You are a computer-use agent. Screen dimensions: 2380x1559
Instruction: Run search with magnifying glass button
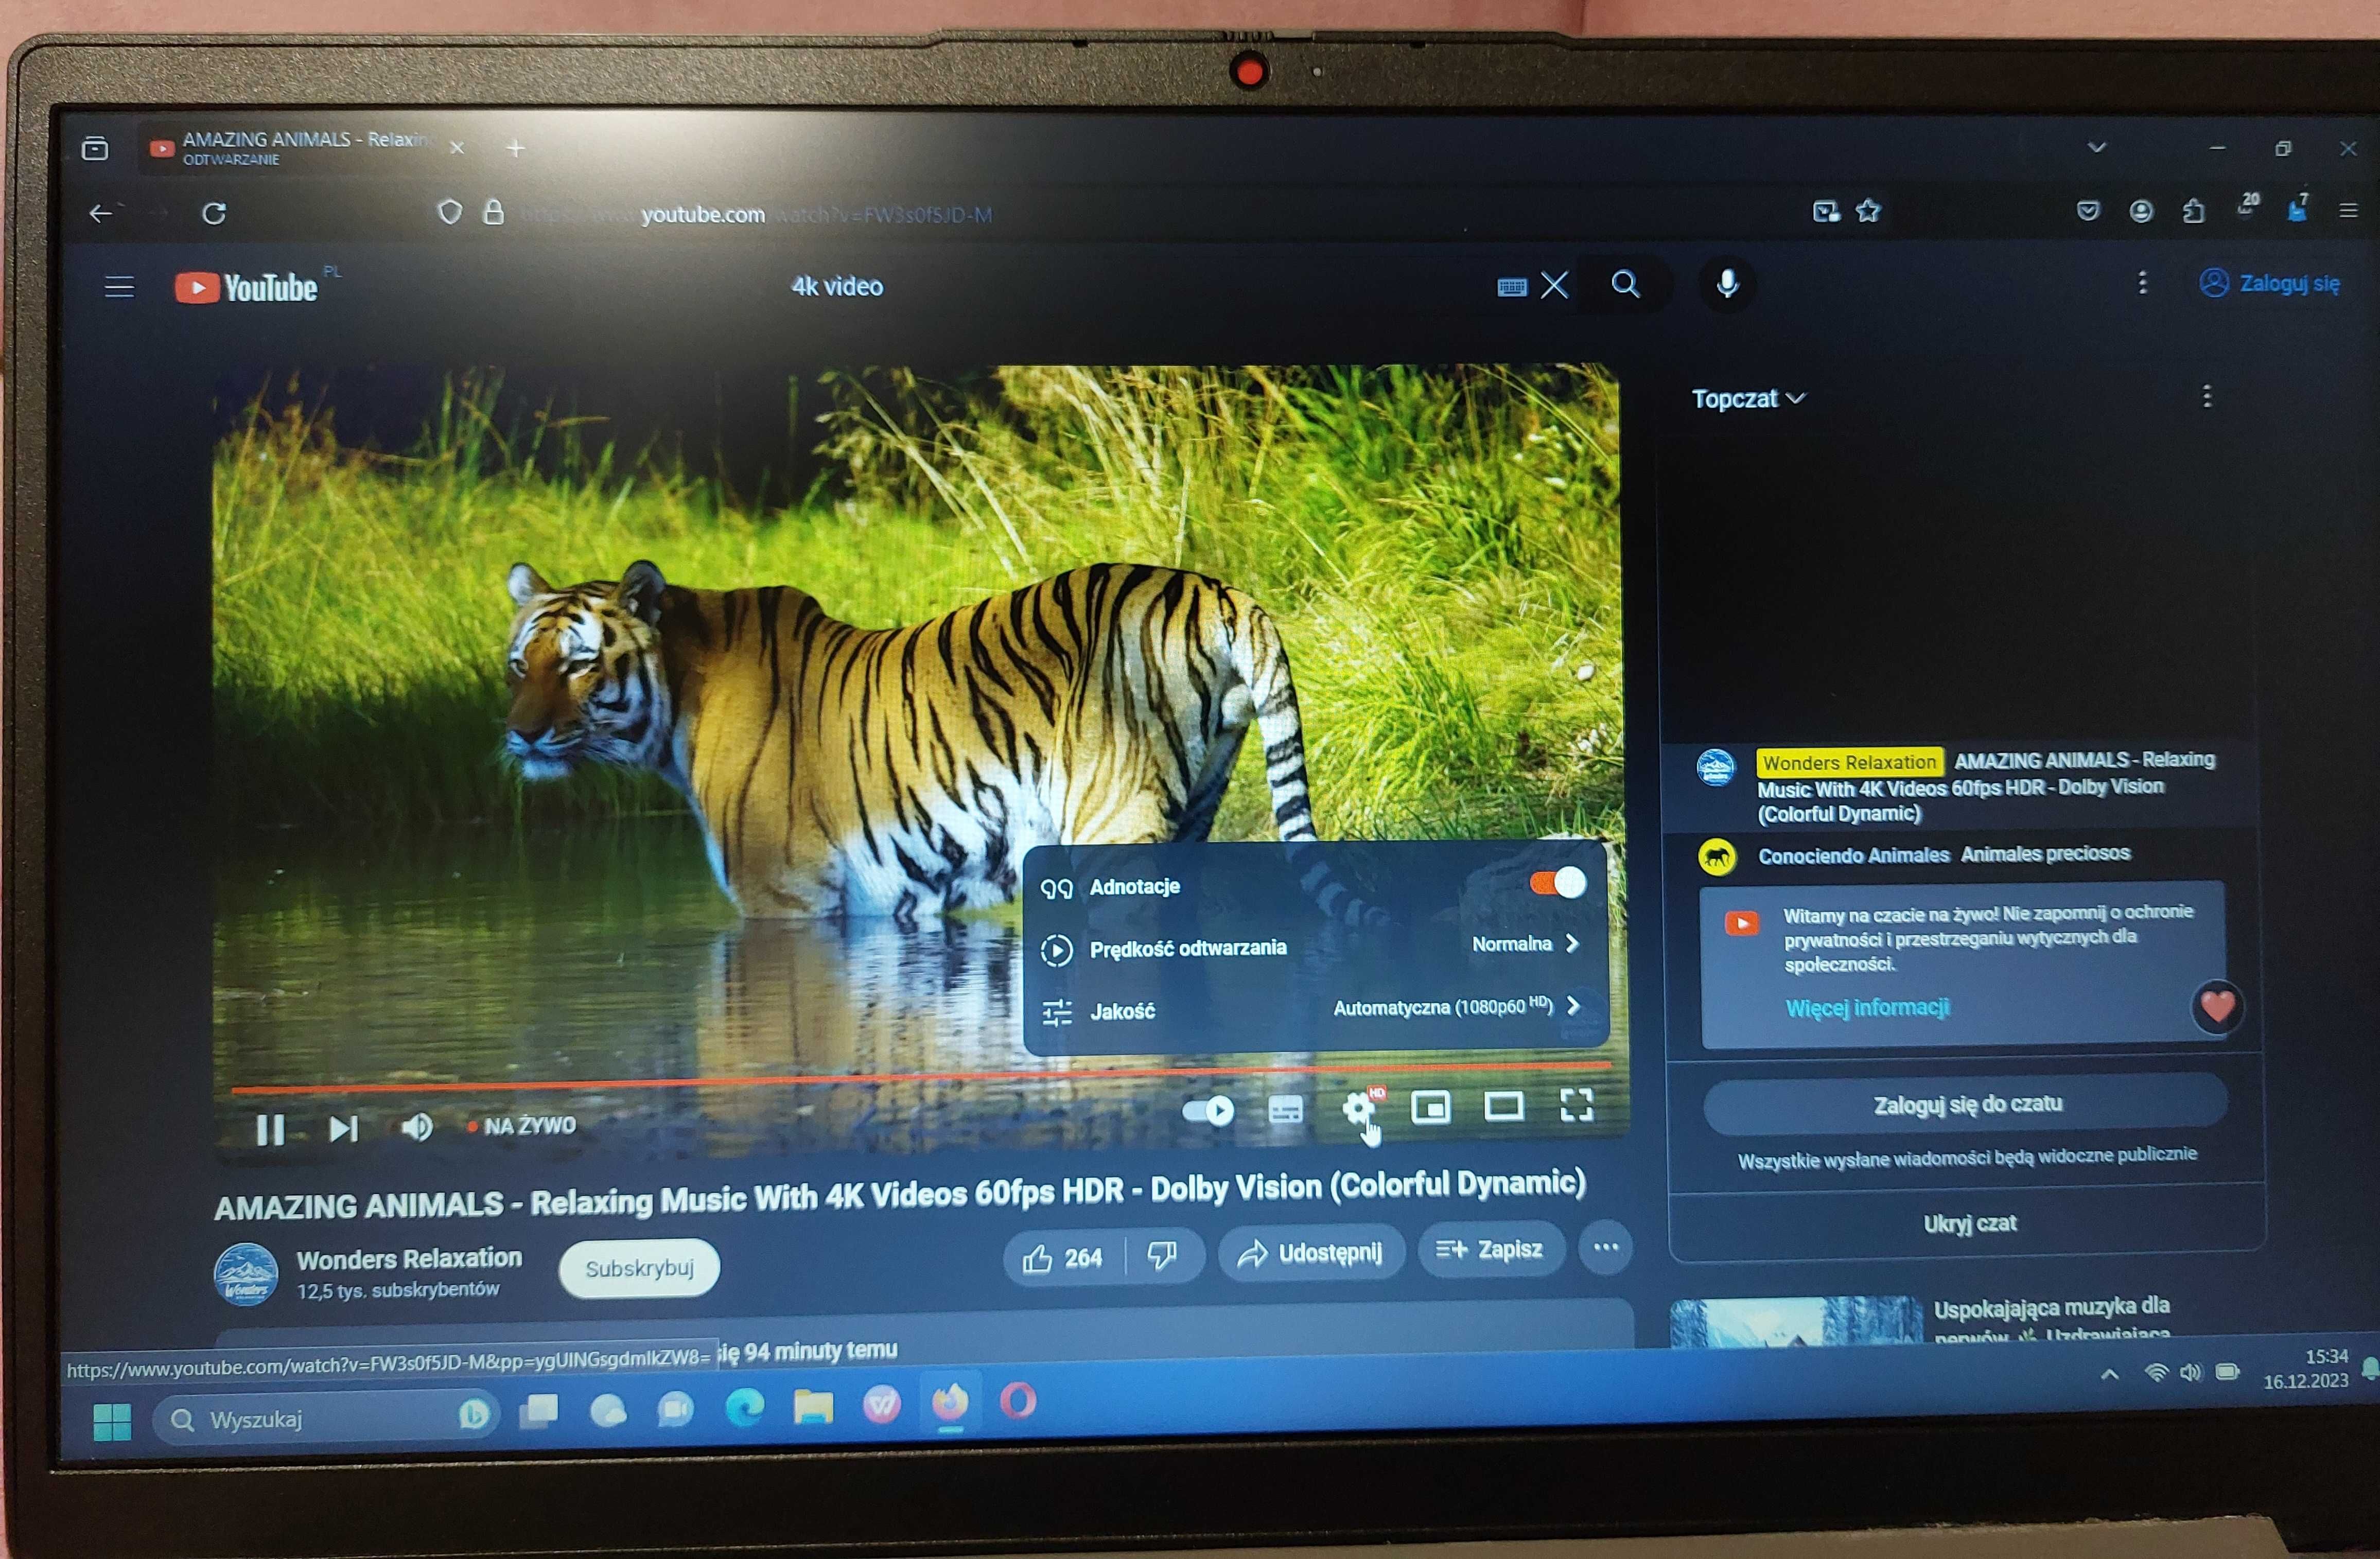[x=1626, y=285]
